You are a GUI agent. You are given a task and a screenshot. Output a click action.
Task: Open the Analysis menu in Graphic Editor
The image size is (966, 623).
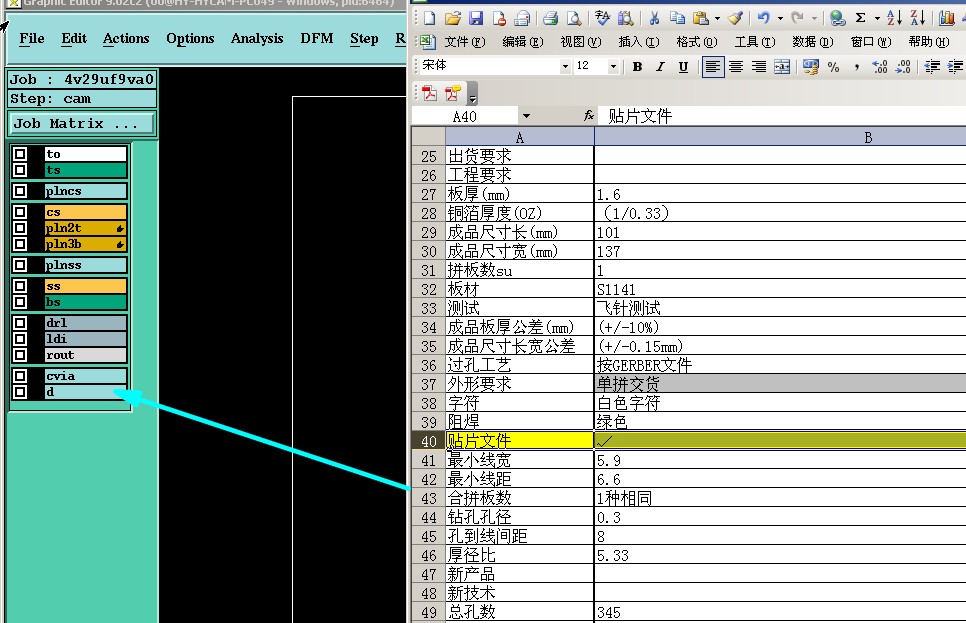coord(257,38)
